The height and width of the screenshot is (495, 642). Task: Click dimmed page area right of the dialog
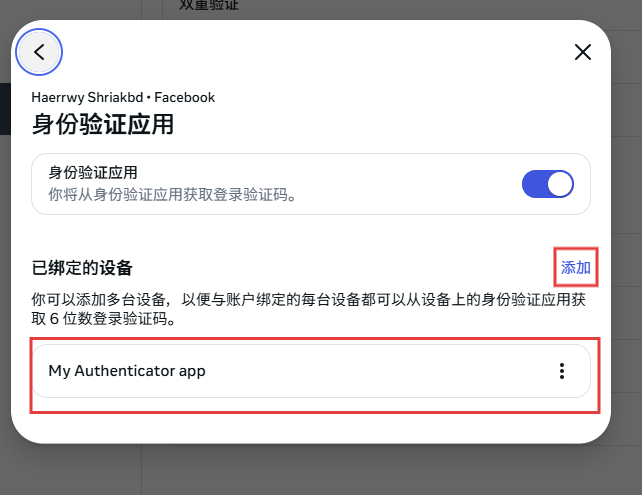click(627, 246)
